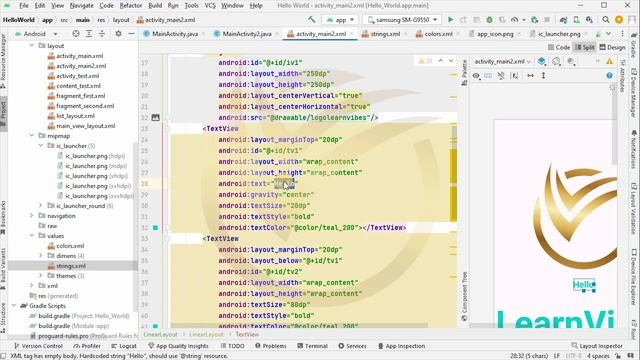Expand horizontally using the double-arrow icon
Viewport: 640px width, 360px height.
pos(530,76)
